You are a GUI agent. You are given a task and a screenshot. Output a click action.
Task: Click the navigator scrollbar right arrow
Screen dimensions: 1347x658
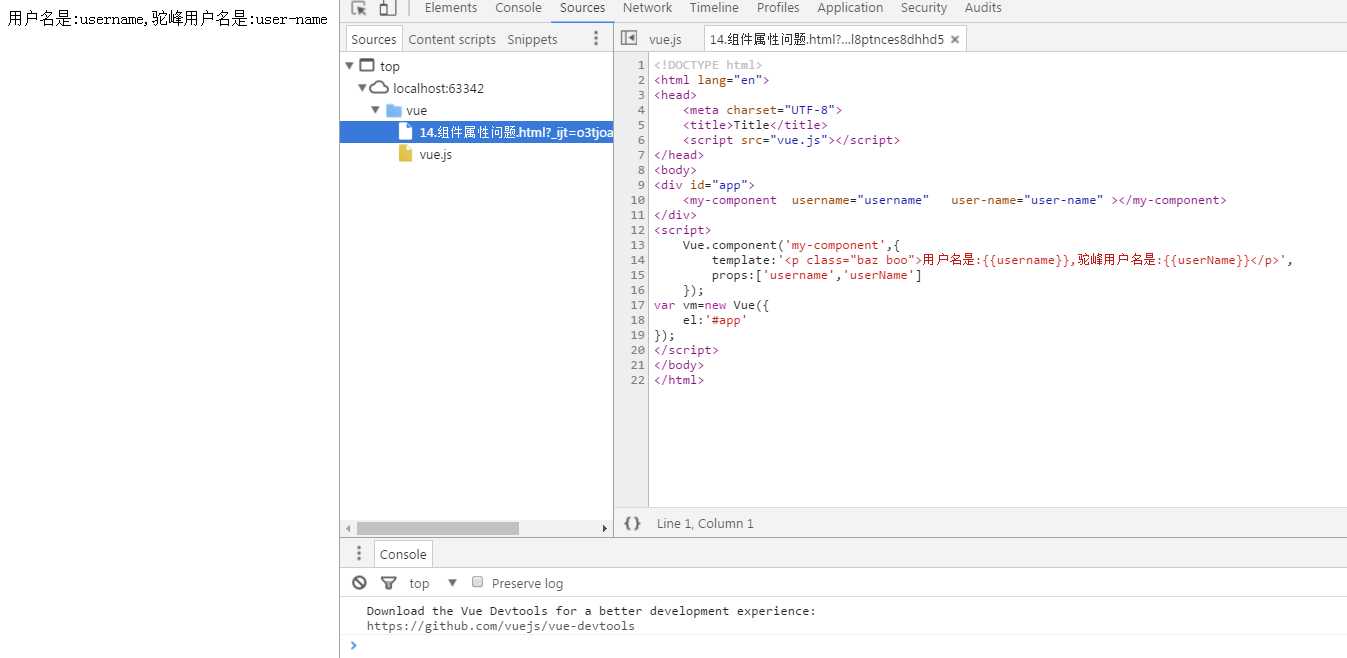click(605, 528)
